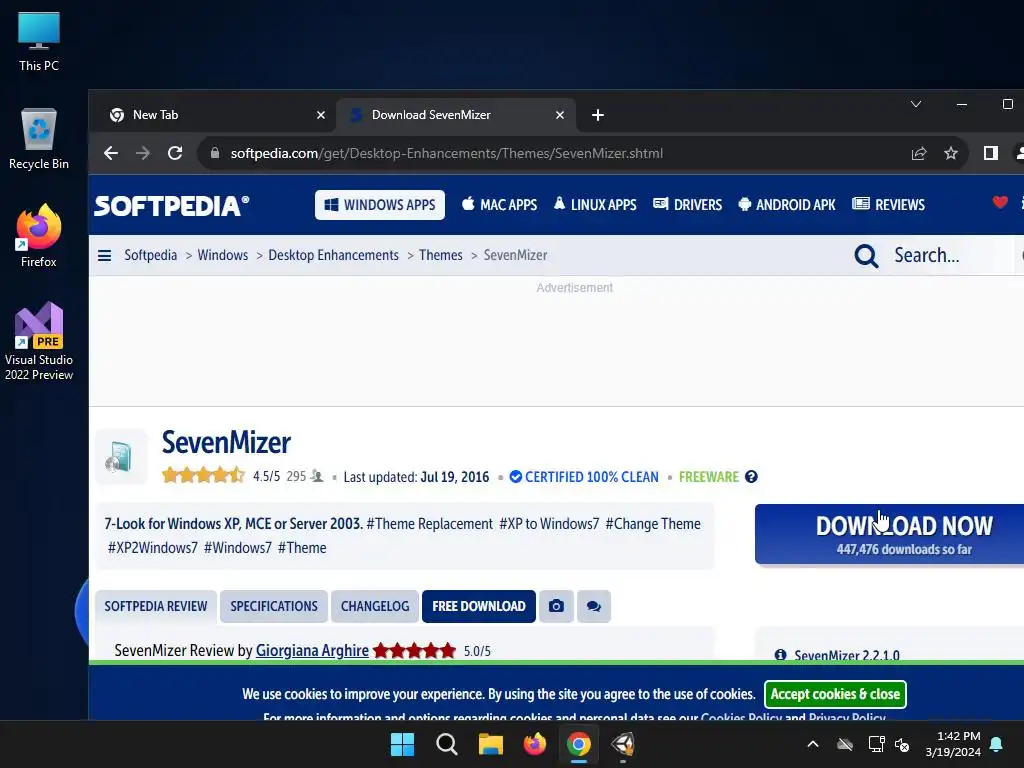This screenshot has height=768, width=1024.
Task: Follow the Desktop Enhancements breadcrumb link
Action: point(333,255)
